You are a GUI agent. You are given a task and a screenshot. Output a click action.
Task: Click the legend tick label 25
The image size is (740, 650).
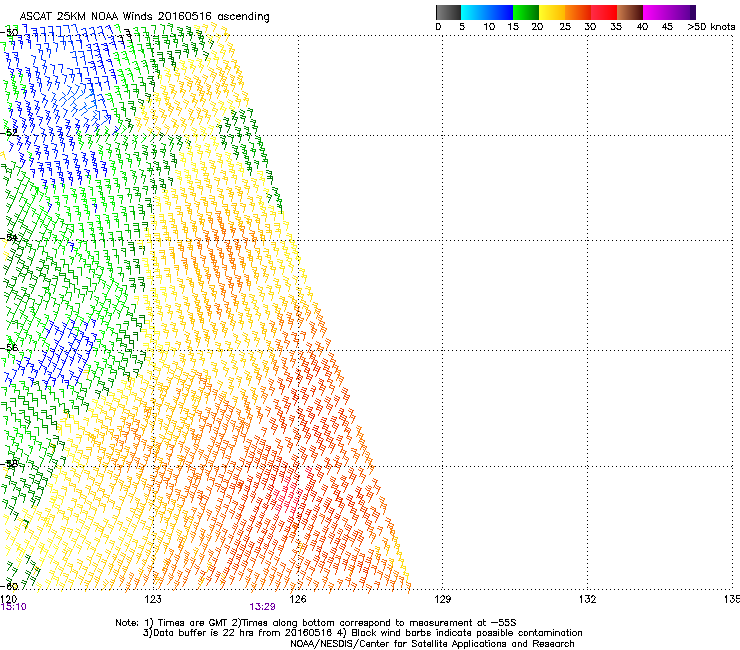pos(565,27)
